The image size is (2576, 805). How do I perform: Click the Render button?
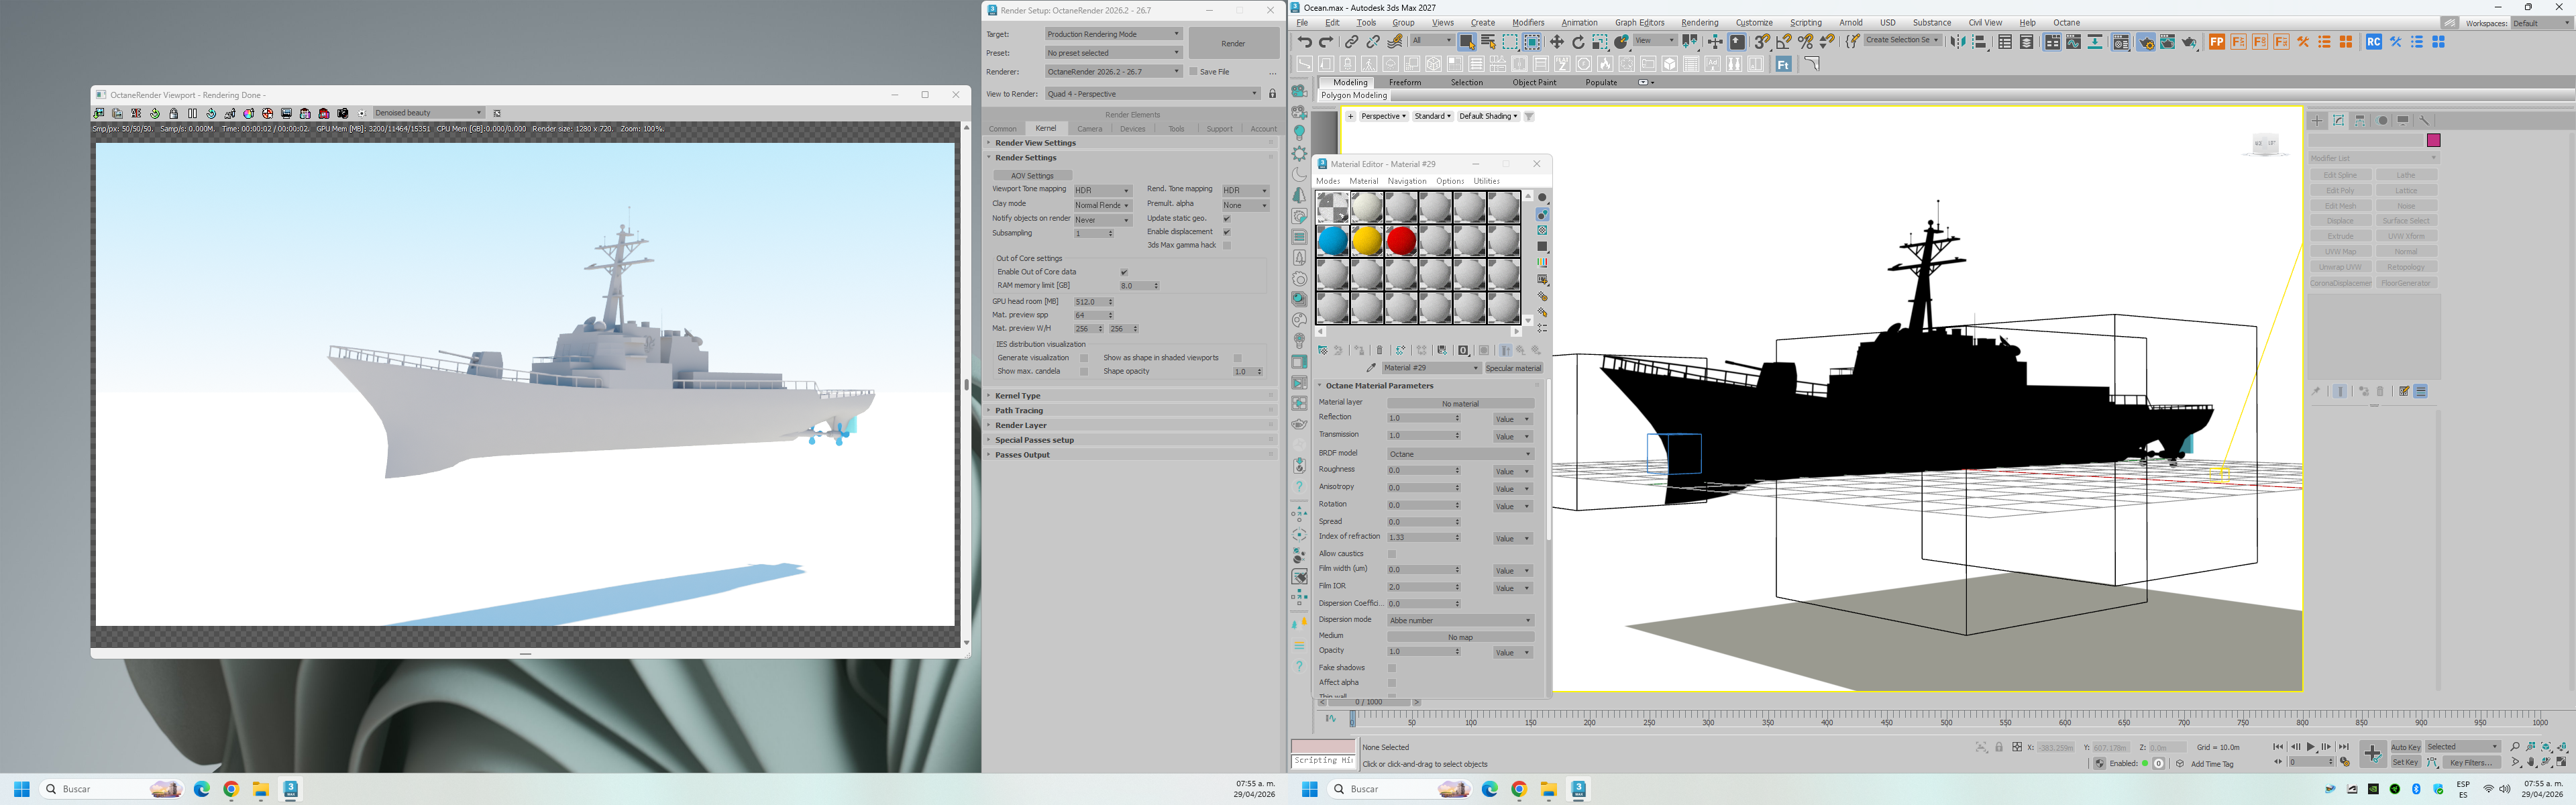pyautogui.click(x=1234, y=43)
